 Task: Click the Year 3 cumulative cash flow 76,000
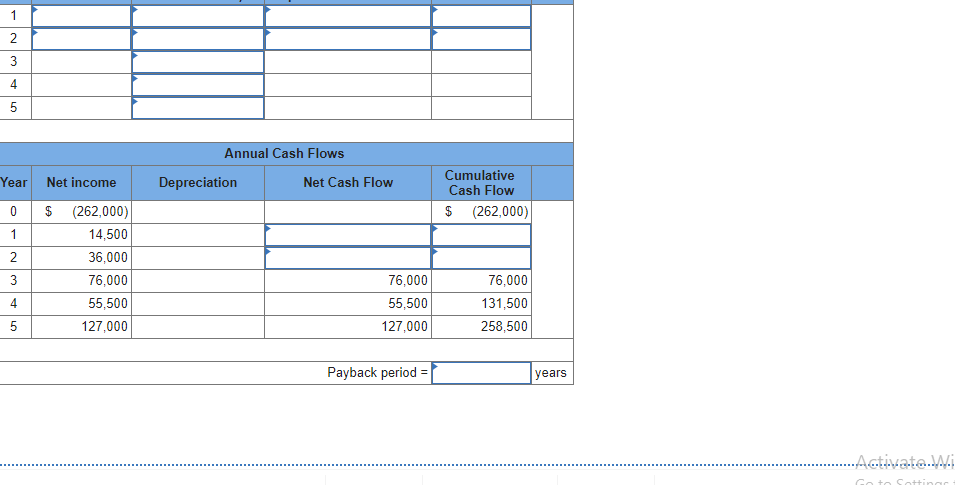[508, 281]
